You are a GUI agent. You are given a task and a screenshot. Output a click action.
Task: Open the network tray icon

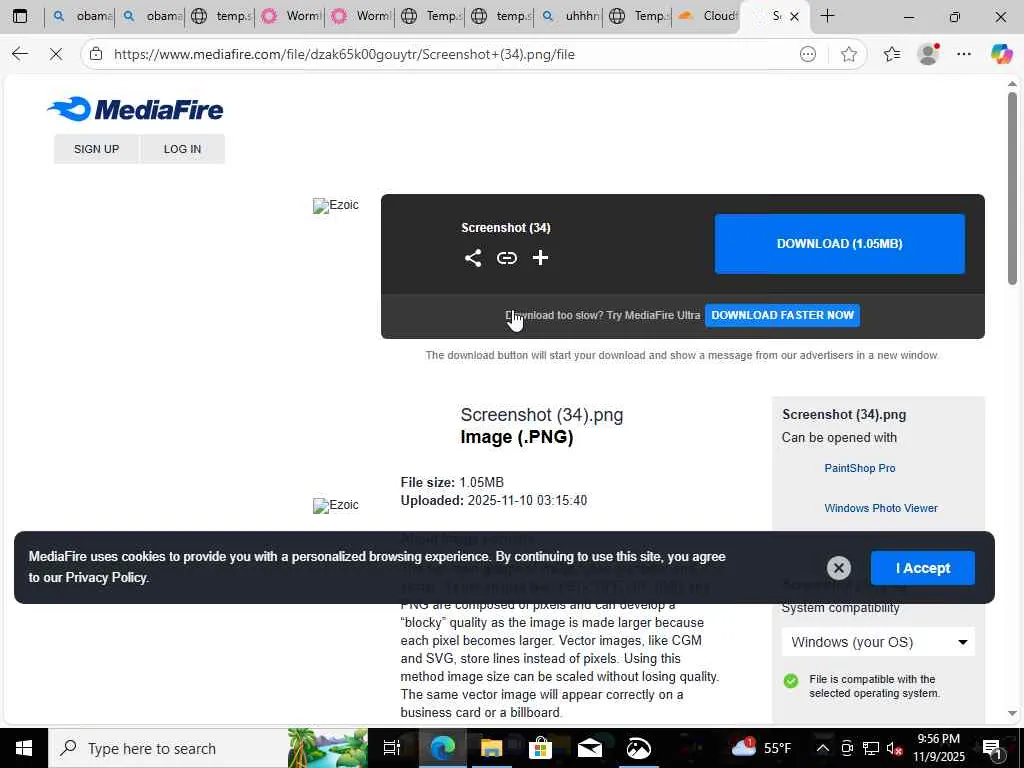871,748
